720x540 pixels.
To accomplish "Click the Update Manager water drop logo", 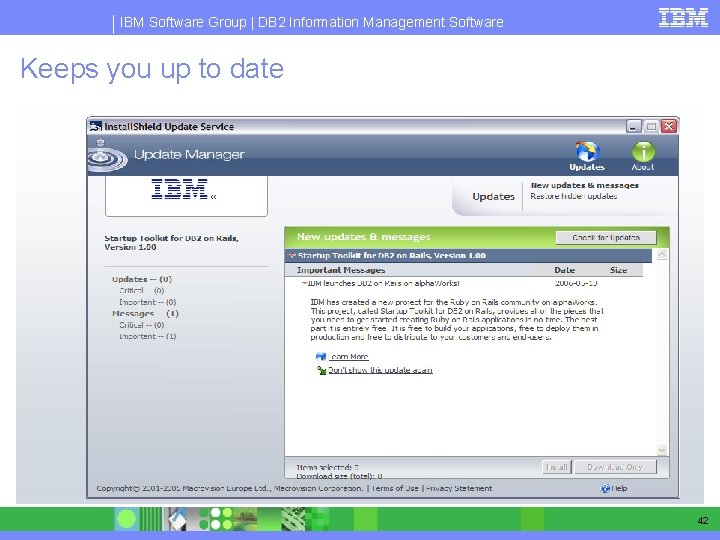I will coord(107,157).
